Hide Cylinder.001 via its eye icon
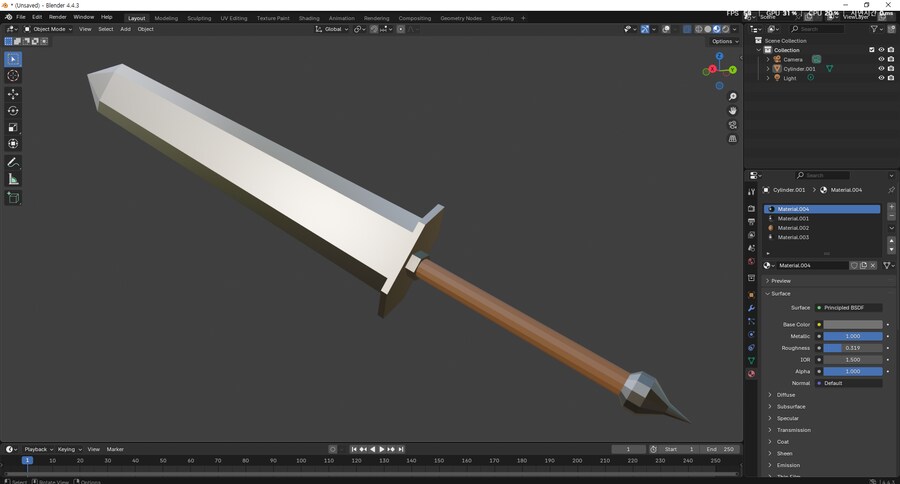Screen dimensions: 900x484 pyautogui.click(x=881, y=68)
